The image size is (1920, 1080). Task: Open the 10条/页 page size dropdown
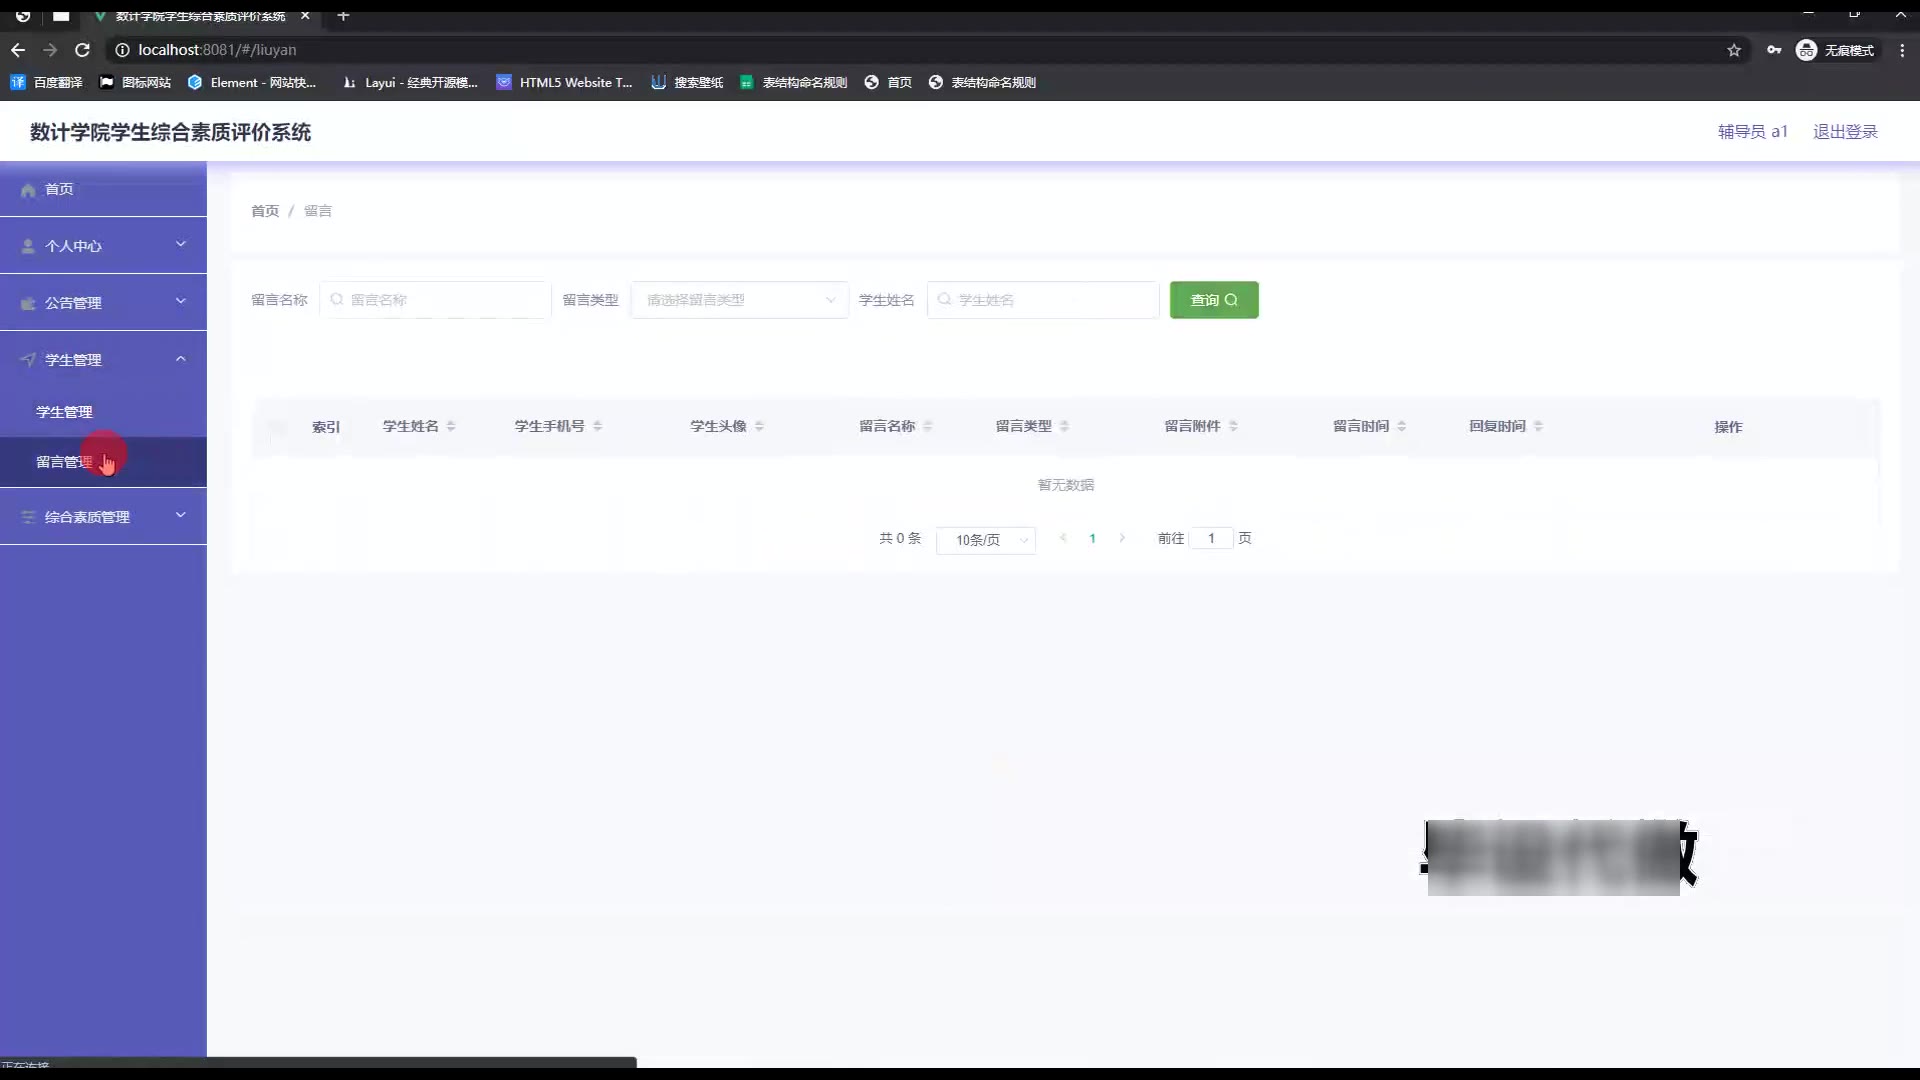[x=985, y=540]
